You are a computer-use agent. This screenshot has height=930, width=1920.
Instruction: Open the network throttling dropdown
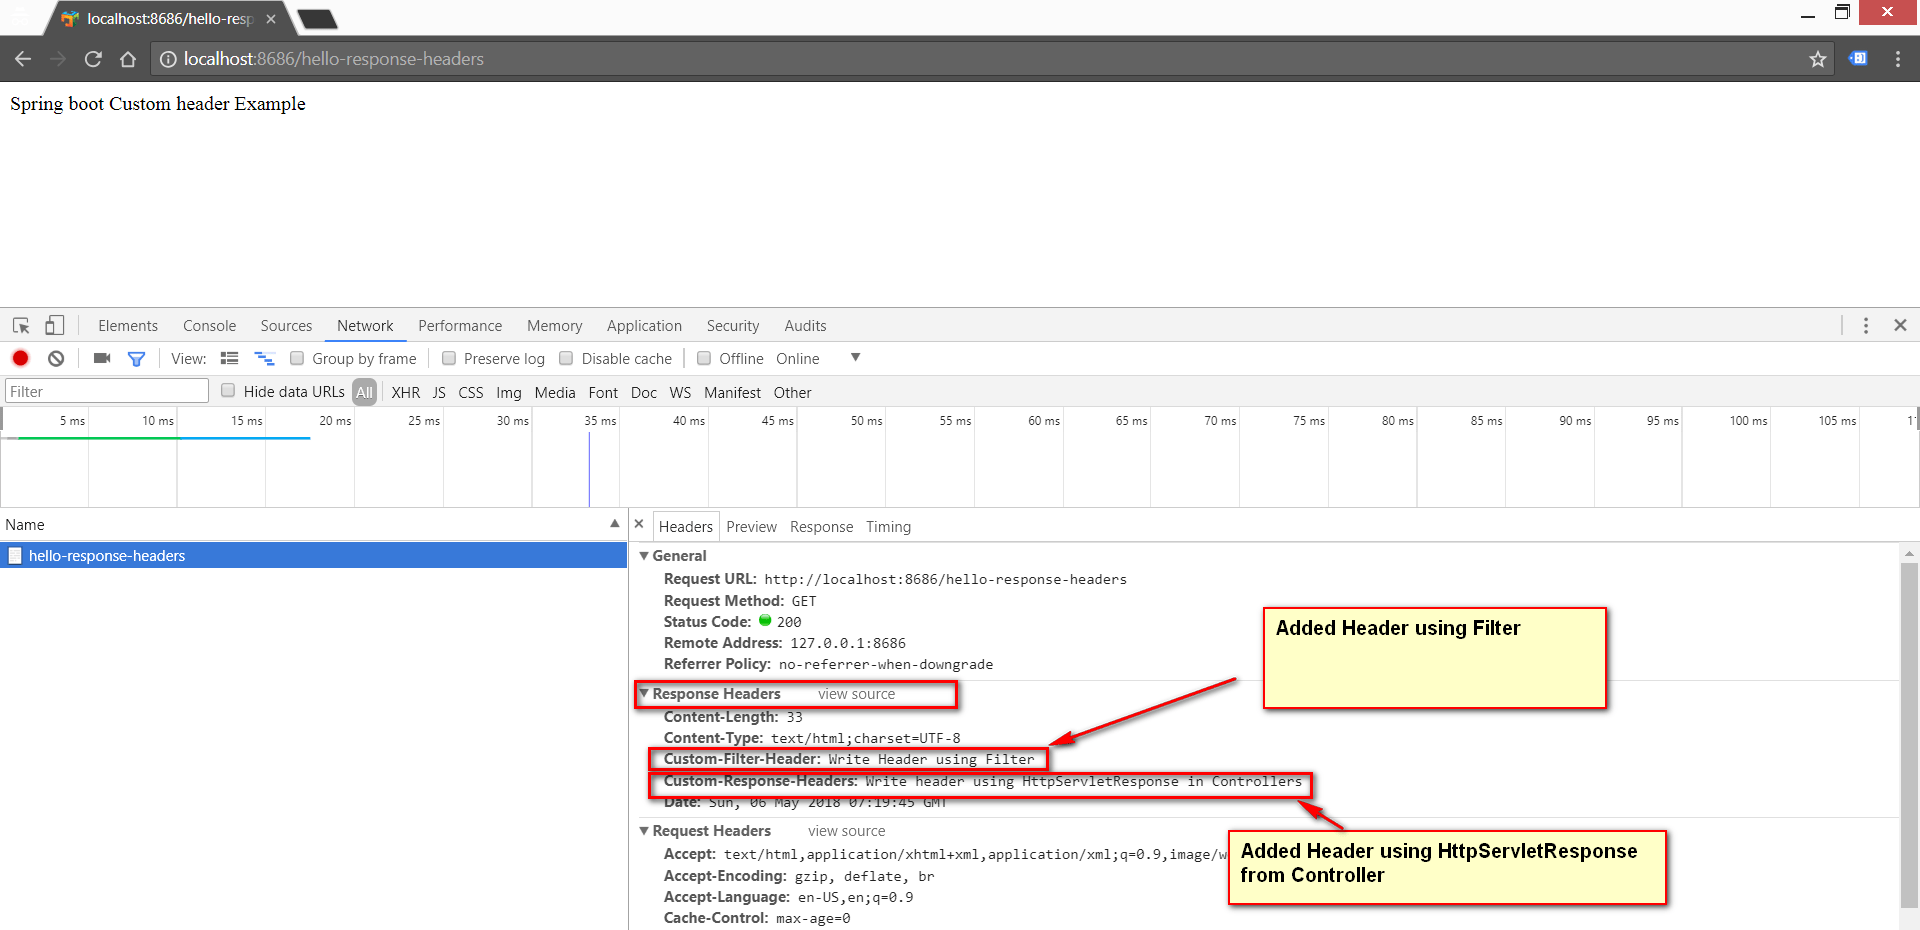click(x=855, y=358)
